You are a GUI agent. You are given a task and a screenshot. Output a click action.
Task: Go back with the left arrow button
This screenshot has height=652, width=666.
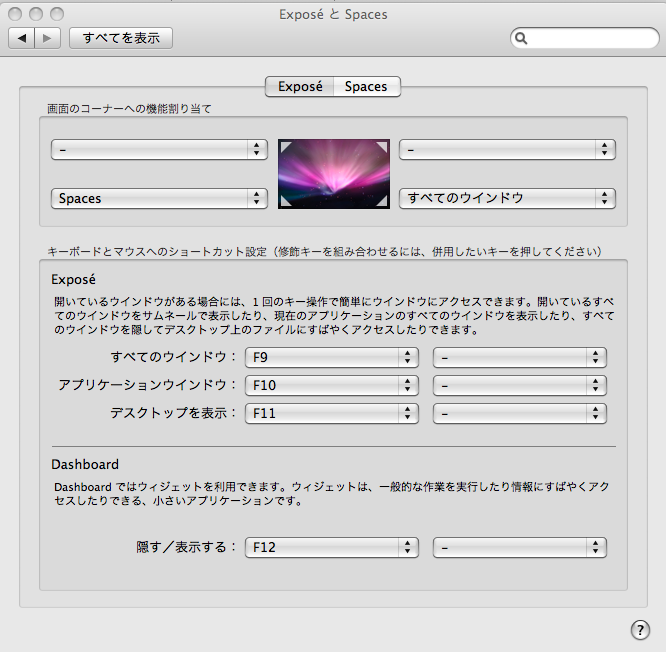point(22,38)
